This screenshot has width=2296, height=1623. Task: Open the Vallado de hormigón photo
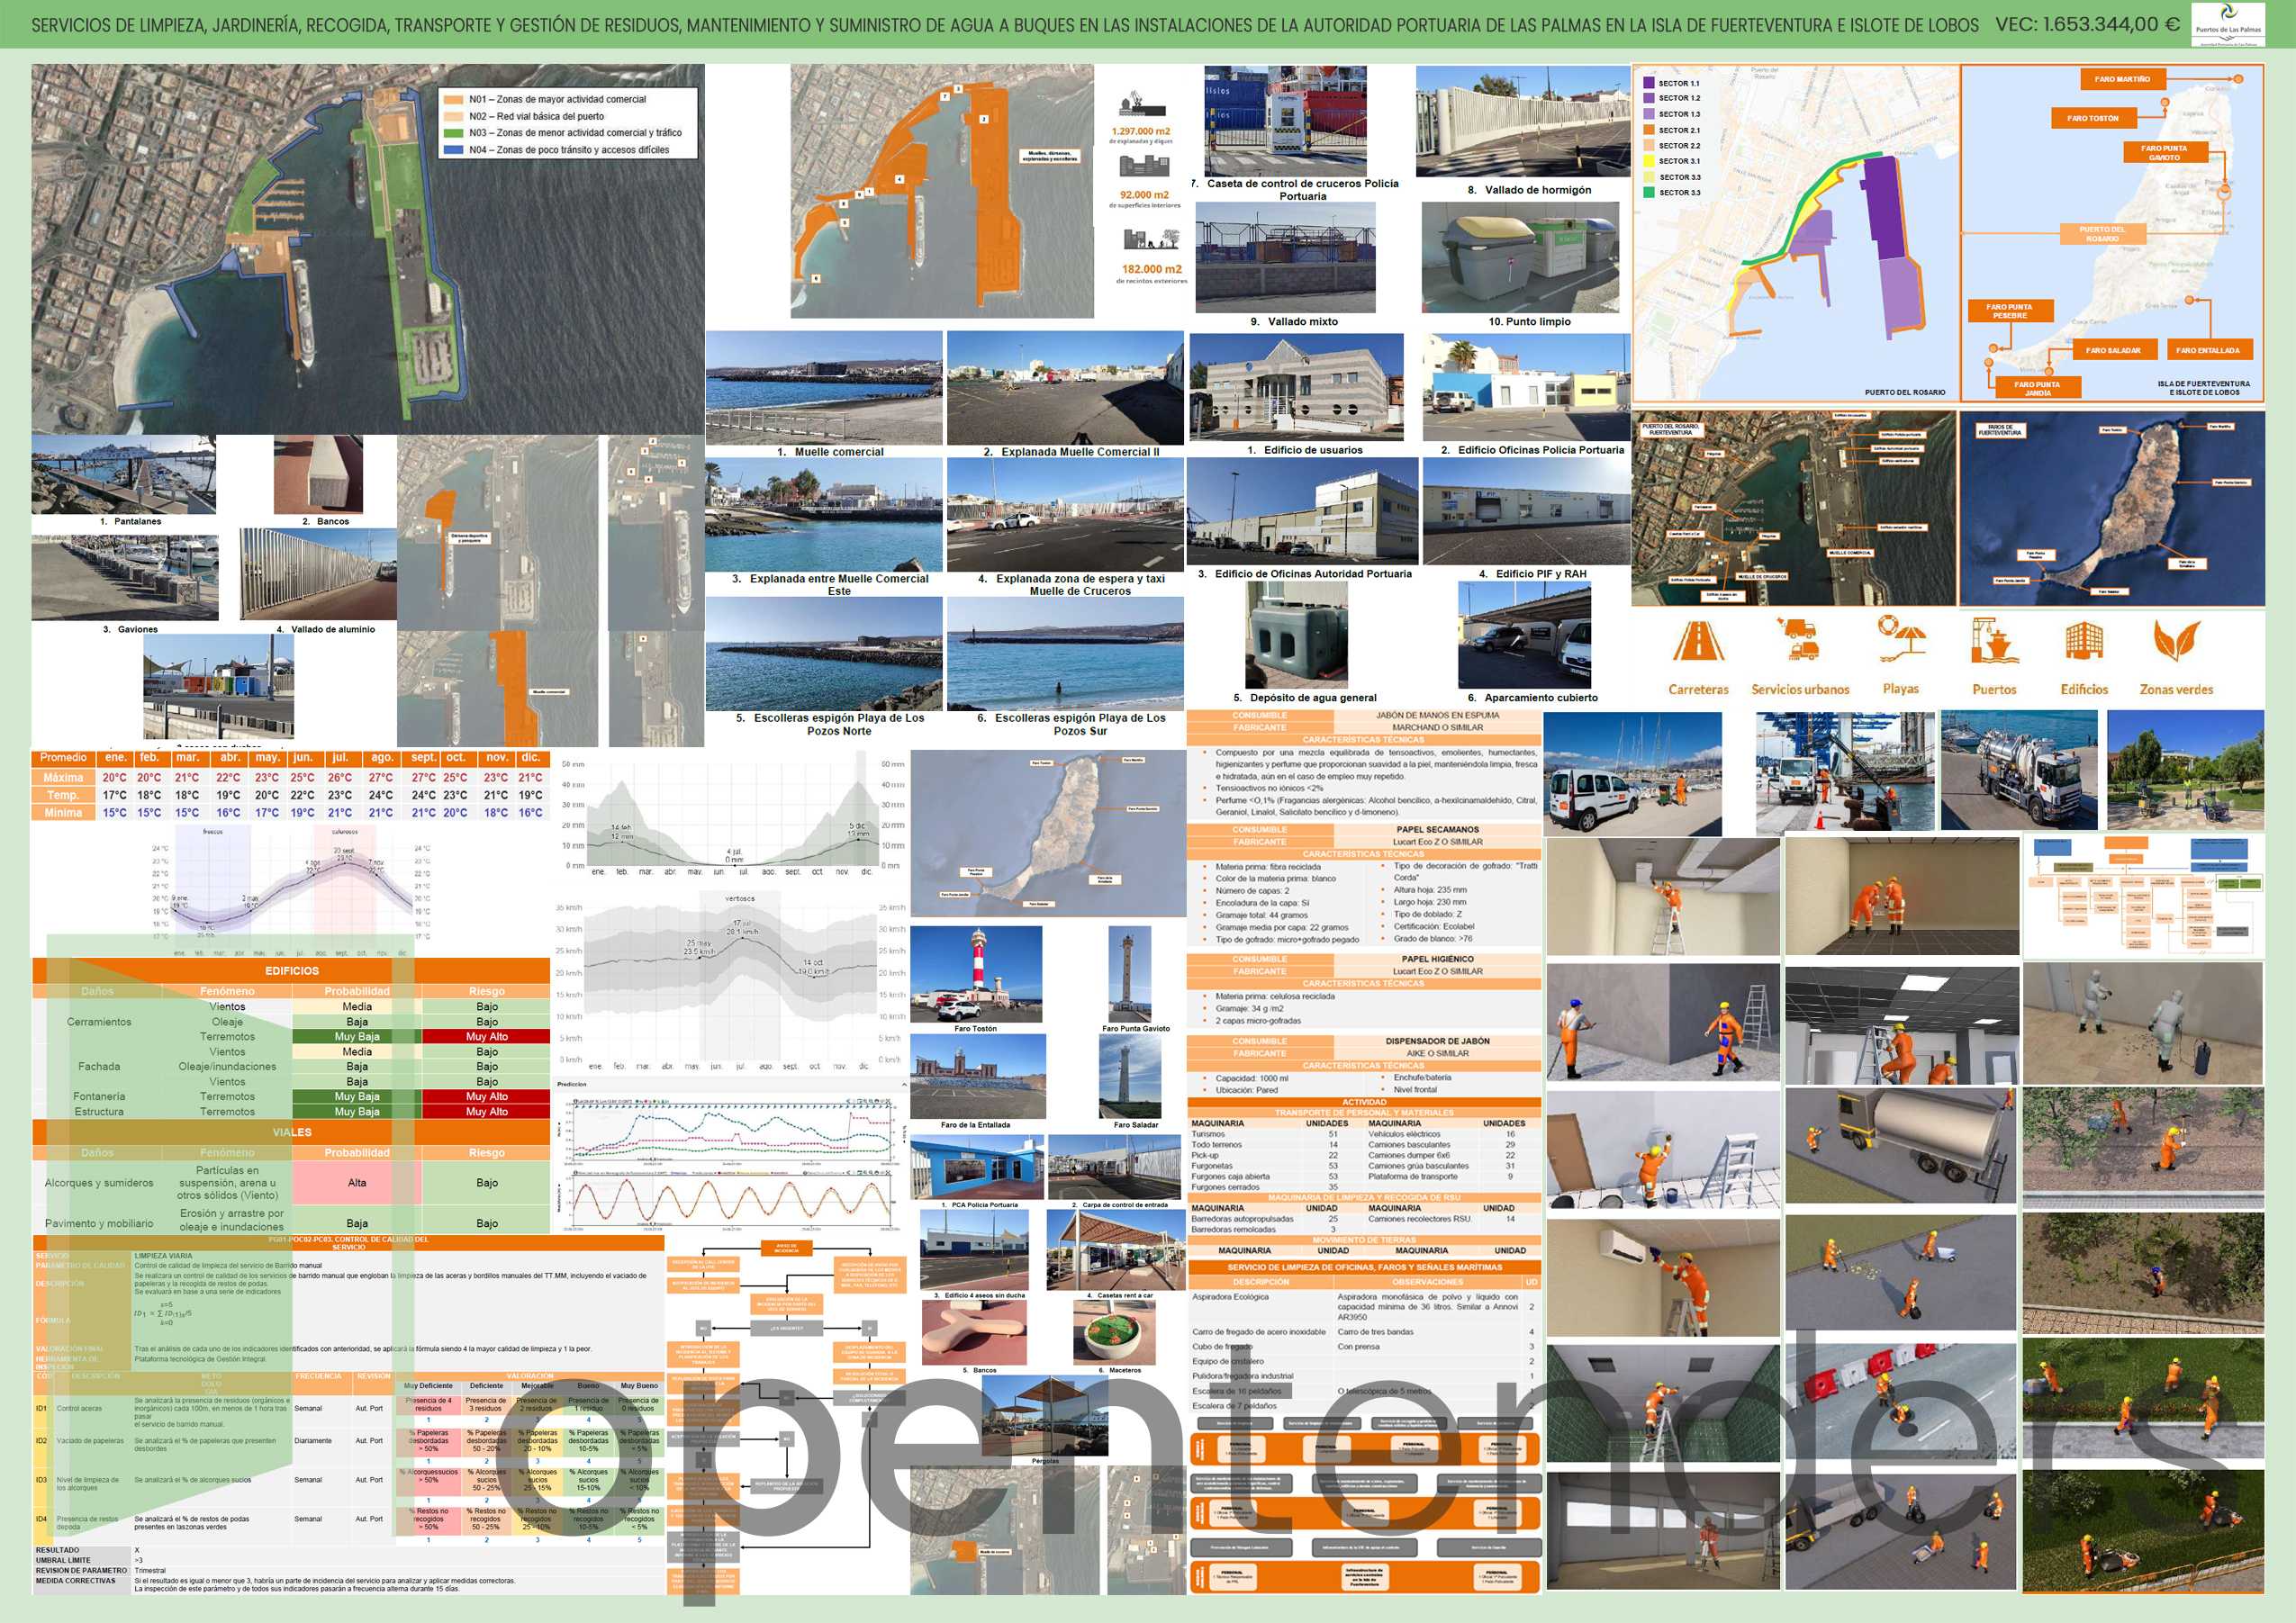(x=1523, y=122)
